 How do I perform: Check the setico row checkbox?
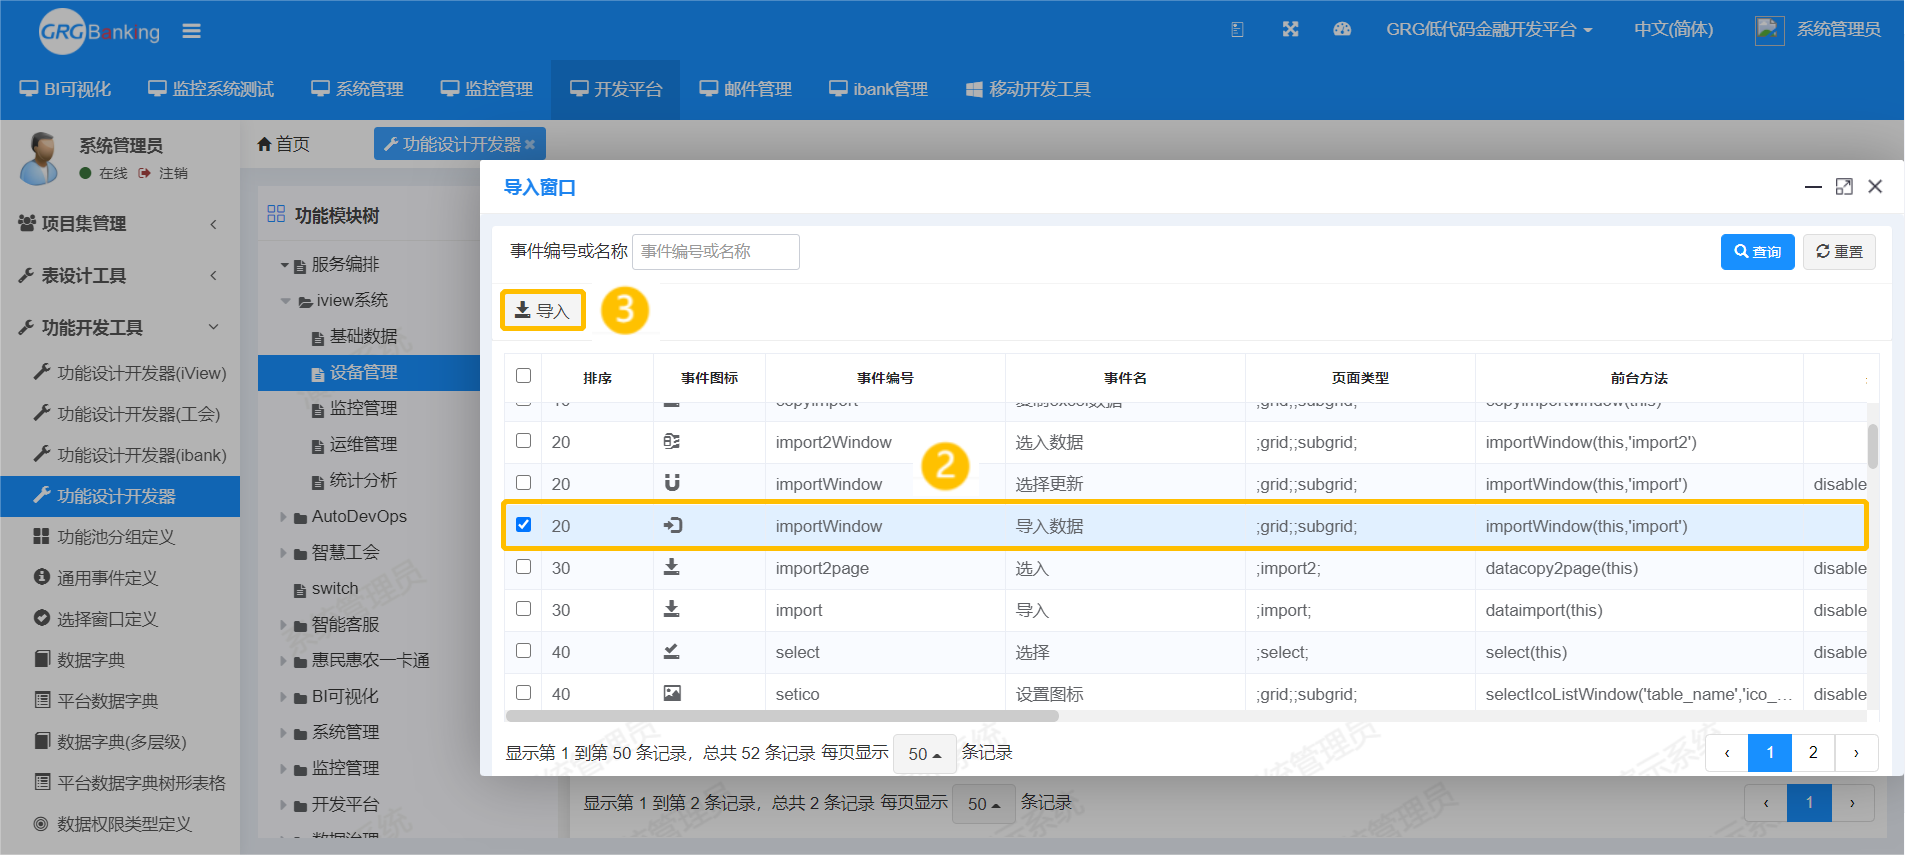coord(523,693)
